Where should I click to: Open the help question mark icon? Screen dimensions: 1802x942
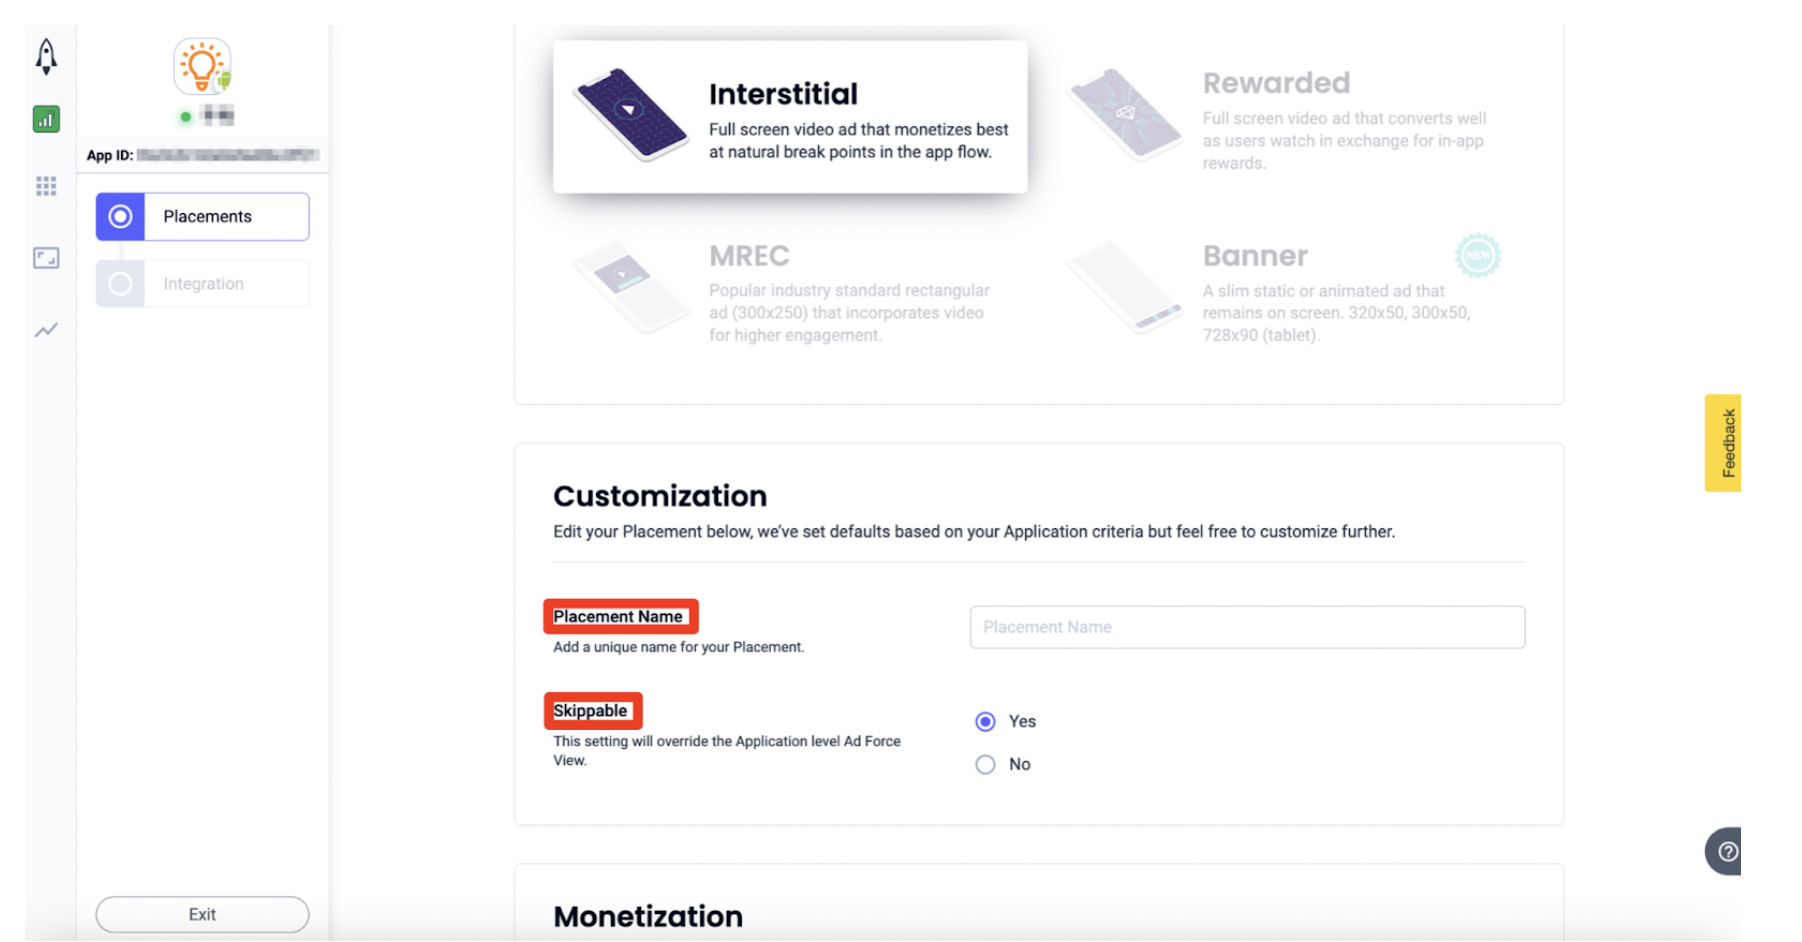point(1727,852)
